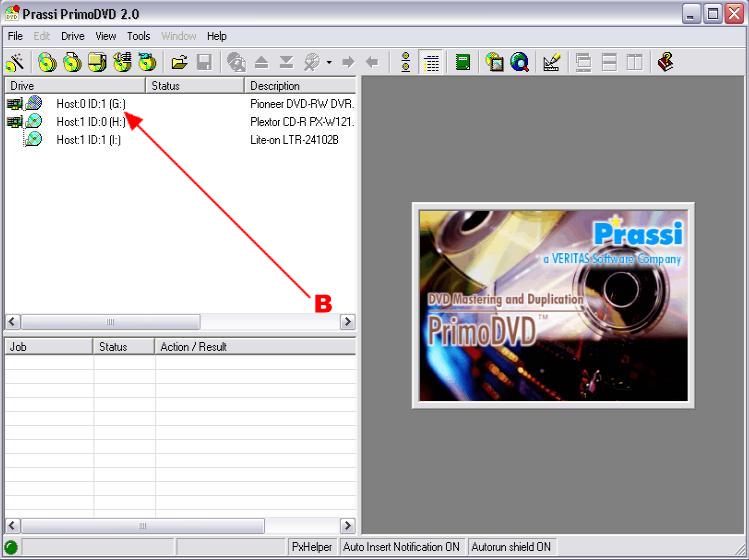The width and height of the screenshot is (749, 560).
Task: Click the grayed tile vertically icon
Action: (634, 62)
